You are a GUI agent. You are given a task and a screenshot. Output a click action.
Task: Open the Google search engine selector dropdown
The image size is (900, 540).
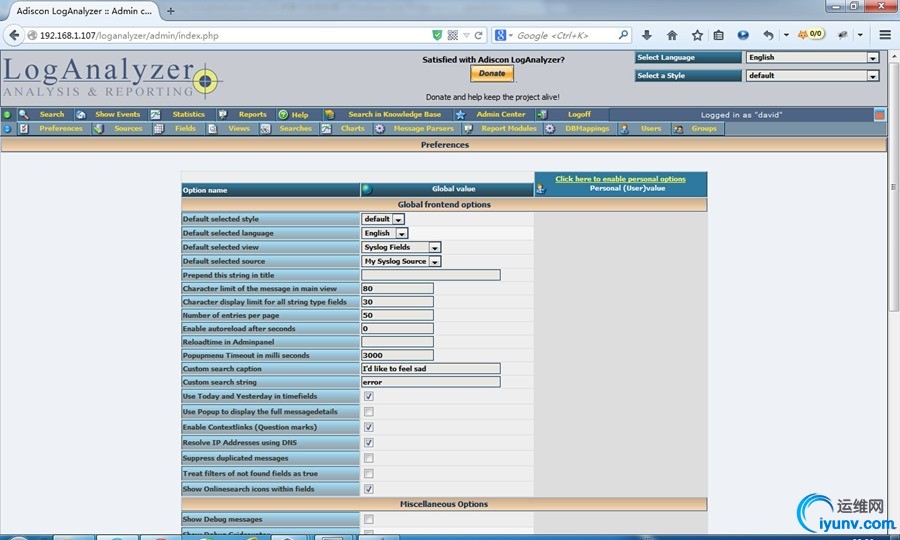(x=503, y=35)
